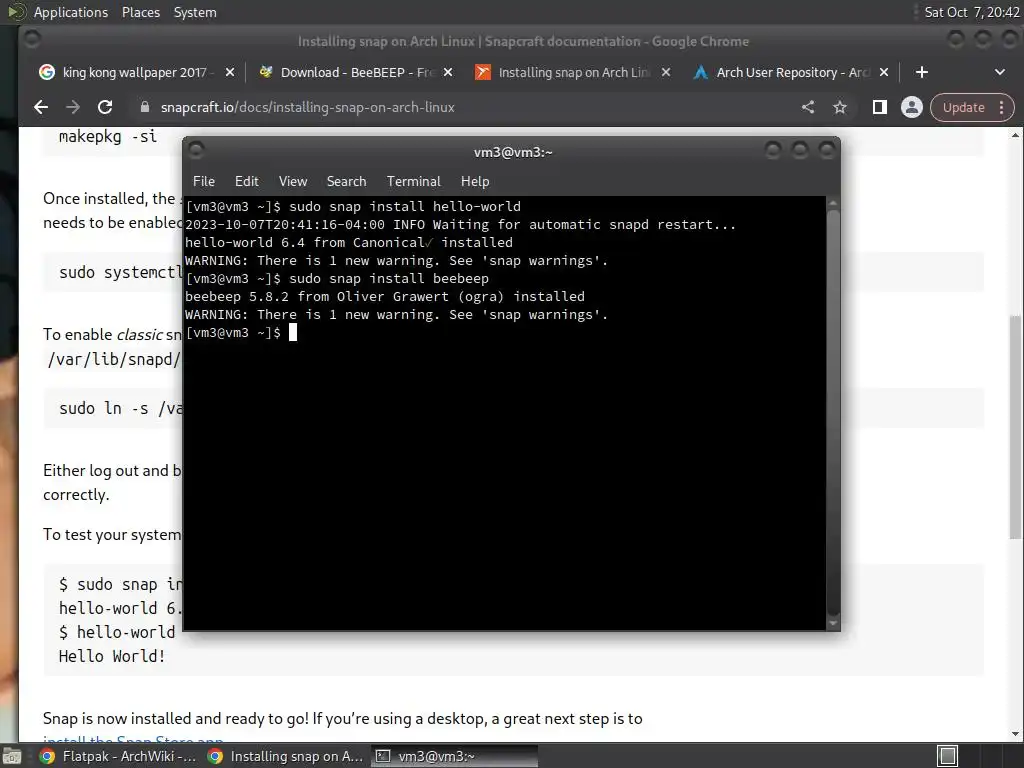This screenshot has height=768, width=1024.
Task: Click the terminal prompt cursor line
Action: tap(241, 333)
